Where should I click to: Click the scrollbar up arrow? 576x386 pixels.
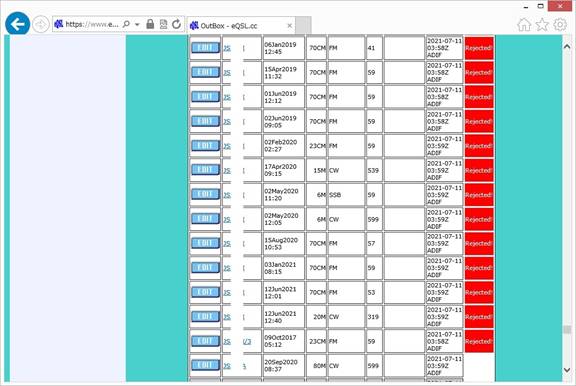coord(567,46)
